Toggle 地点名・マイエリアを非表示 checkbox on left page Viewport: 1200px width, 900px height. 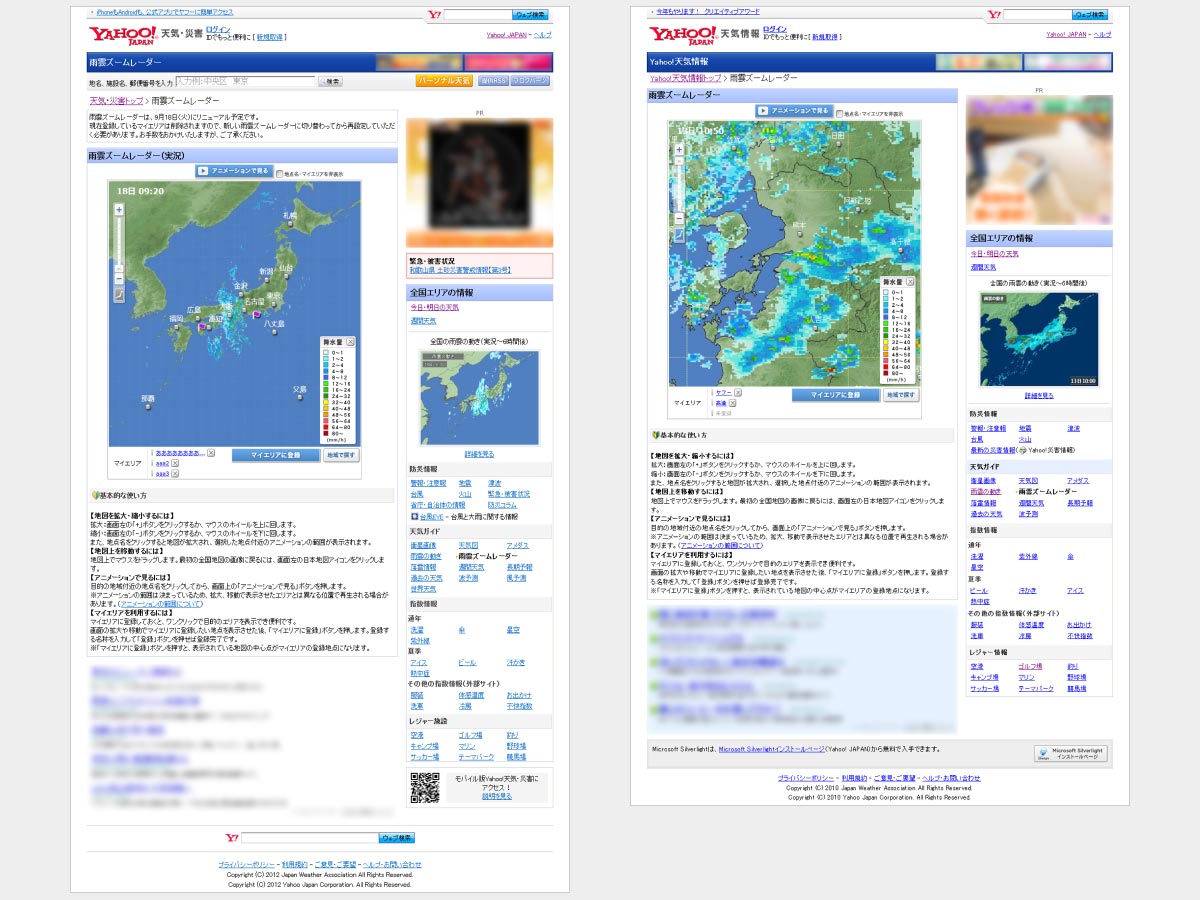(280, 173)
